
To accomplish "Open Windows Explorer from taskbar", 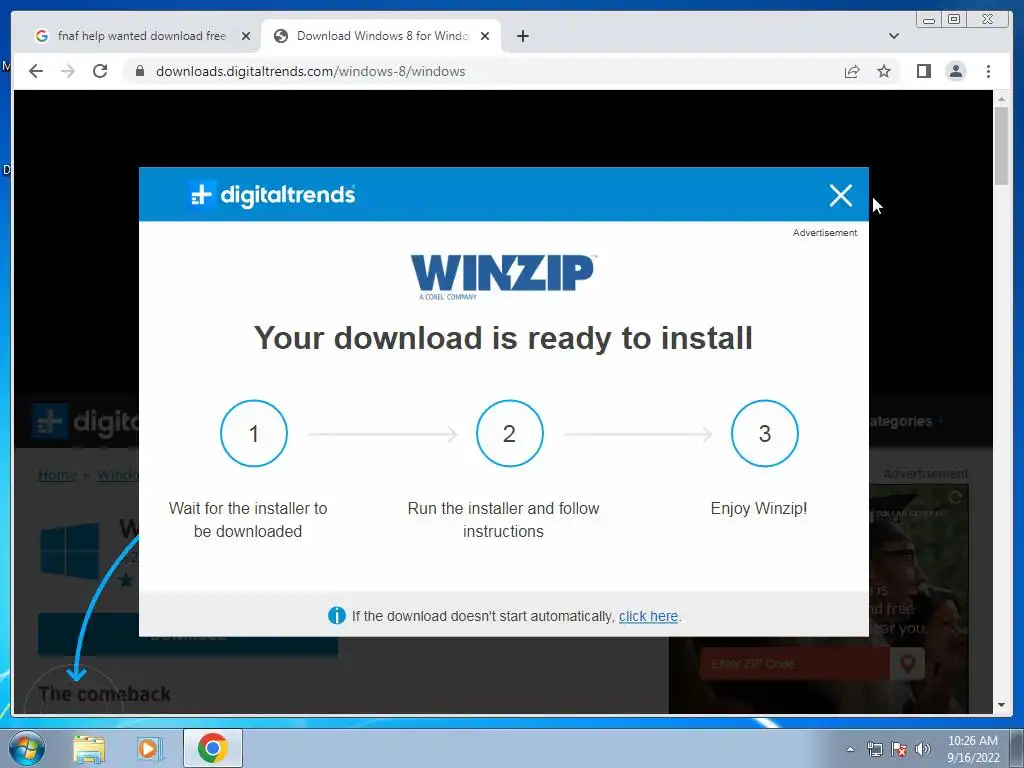I will 89,748.
